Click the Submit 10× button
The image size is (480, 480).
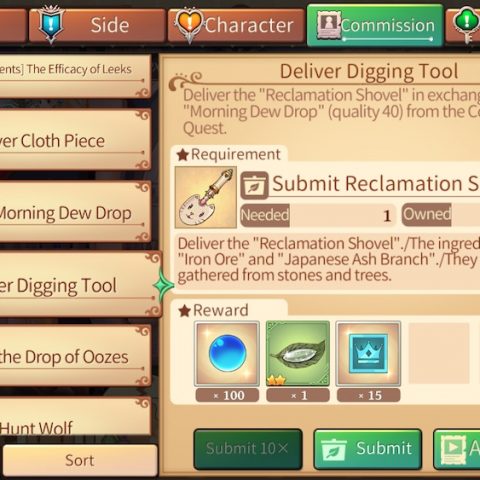click(x=248, y=449)
